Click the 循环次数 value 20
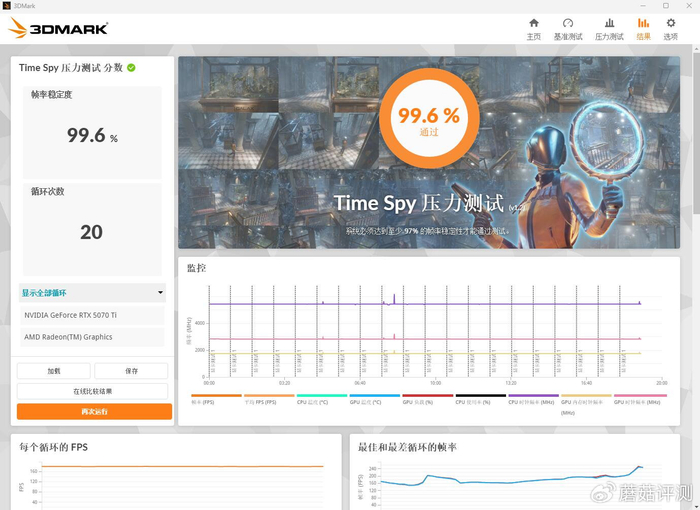The height and width of the screenshot is (510, 700). pyautogui.click(x=92, y=232)
